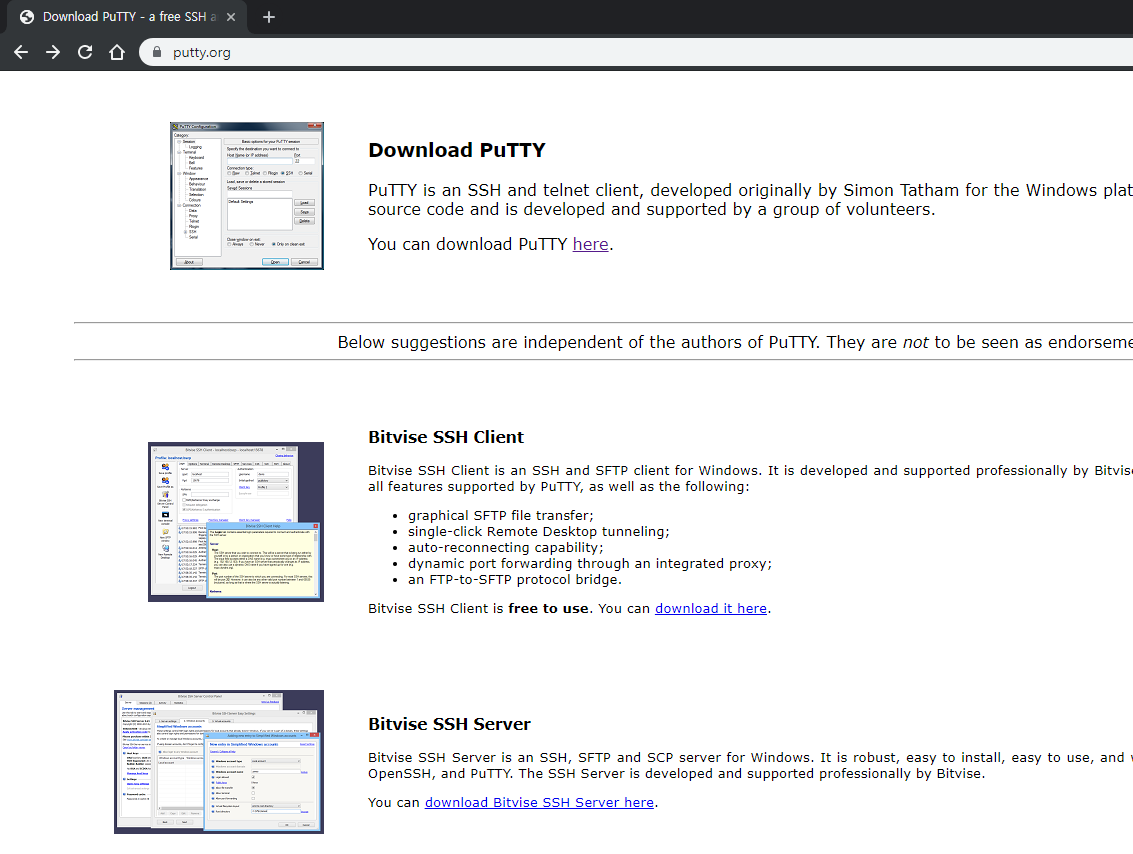This screenshot has height=854, width=1133.
Task: Open the Bitvise SSH Server screenshot thumbnail
Action: [x=219, y=762]
